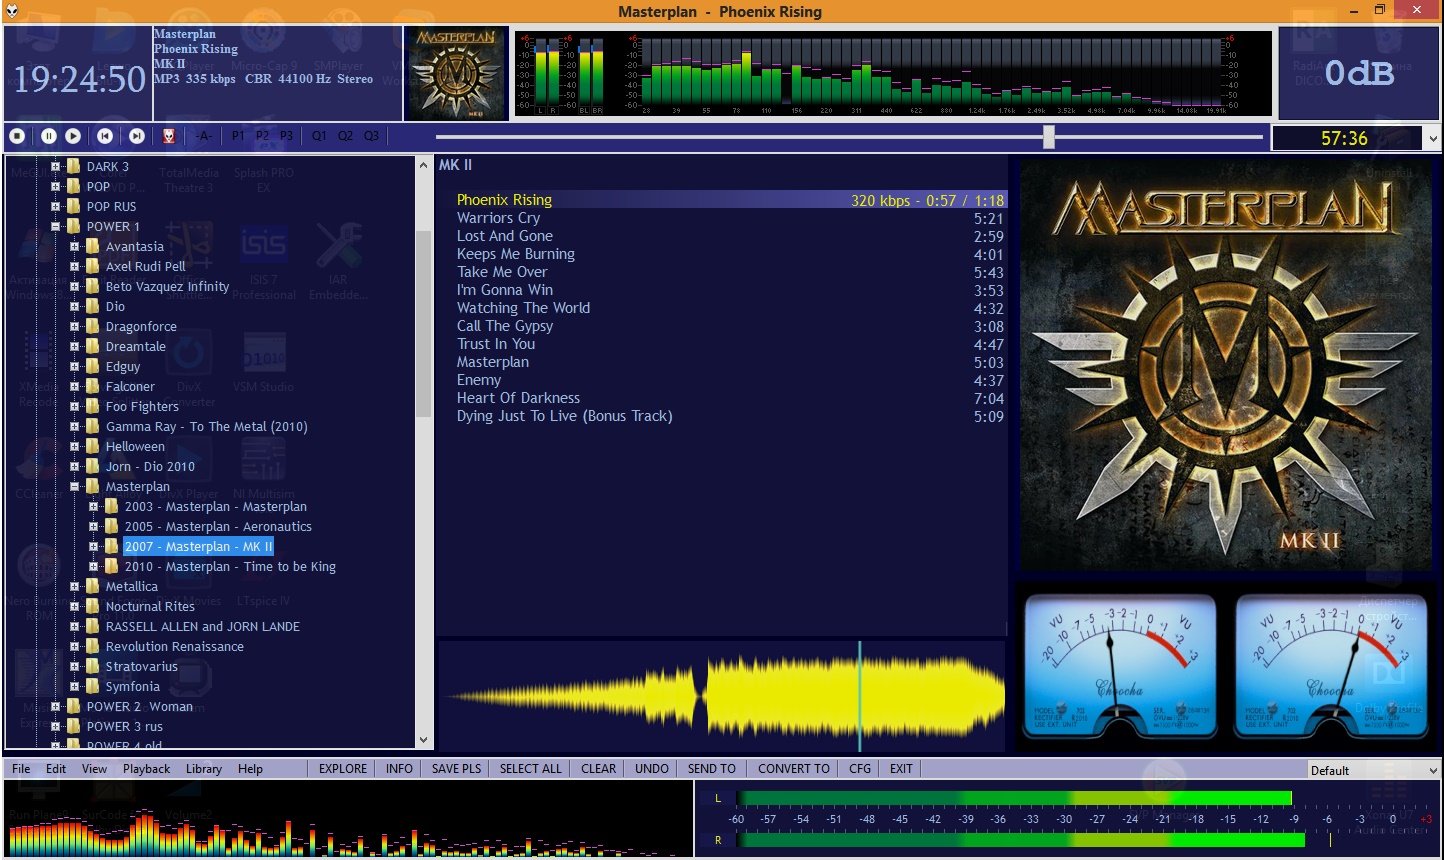1444x860 pixels.
Task: Toggle the P1 preset button
Action: point(238,136)
